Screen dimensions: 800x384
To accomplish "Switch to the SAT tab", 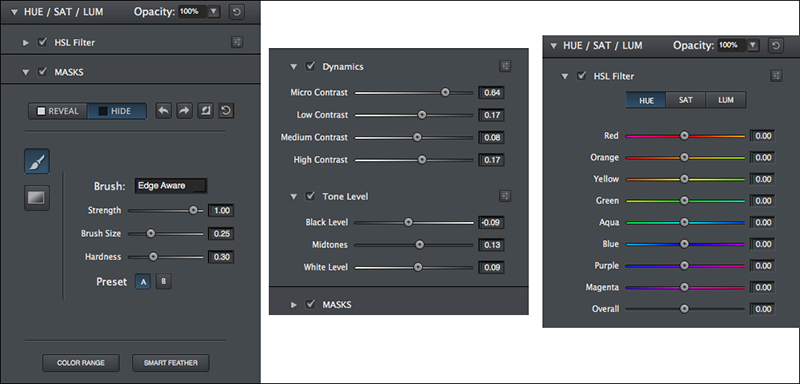I will (x=686, y=100).
